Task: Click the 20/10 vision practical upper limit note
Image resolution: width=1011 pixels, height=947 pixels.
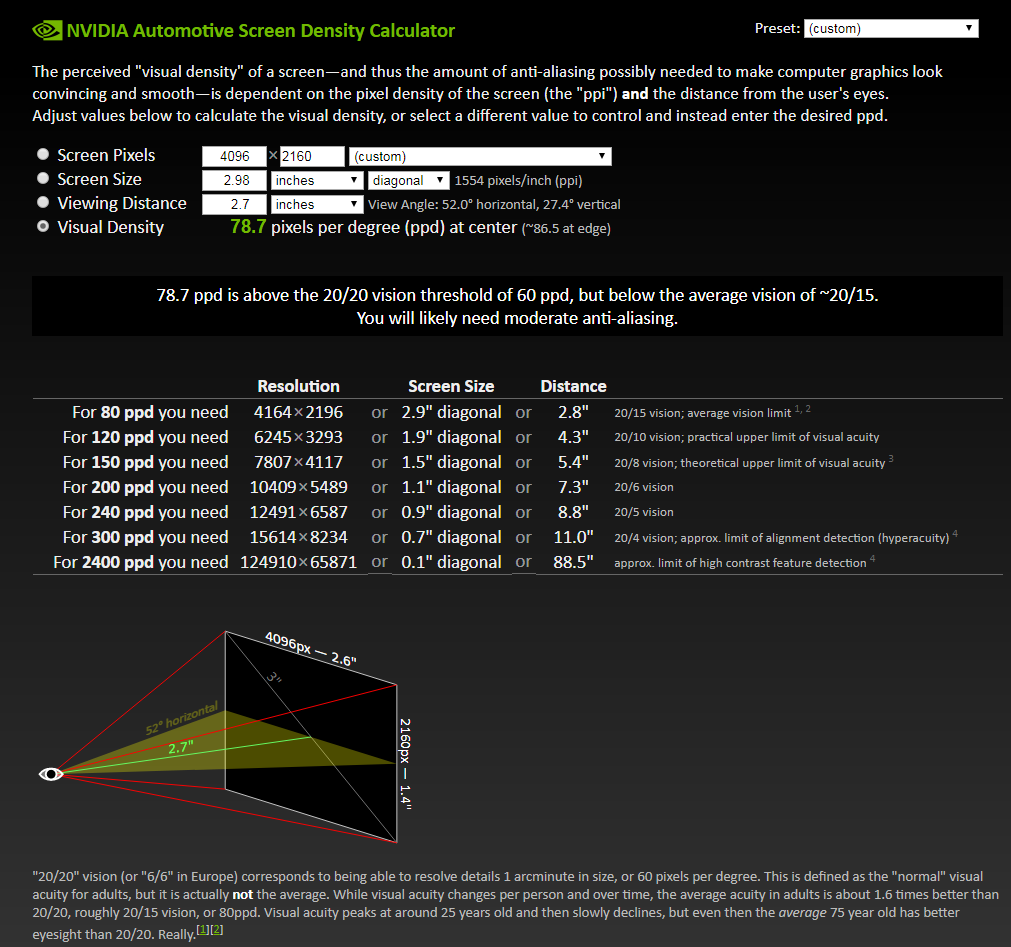Action: 747,437
